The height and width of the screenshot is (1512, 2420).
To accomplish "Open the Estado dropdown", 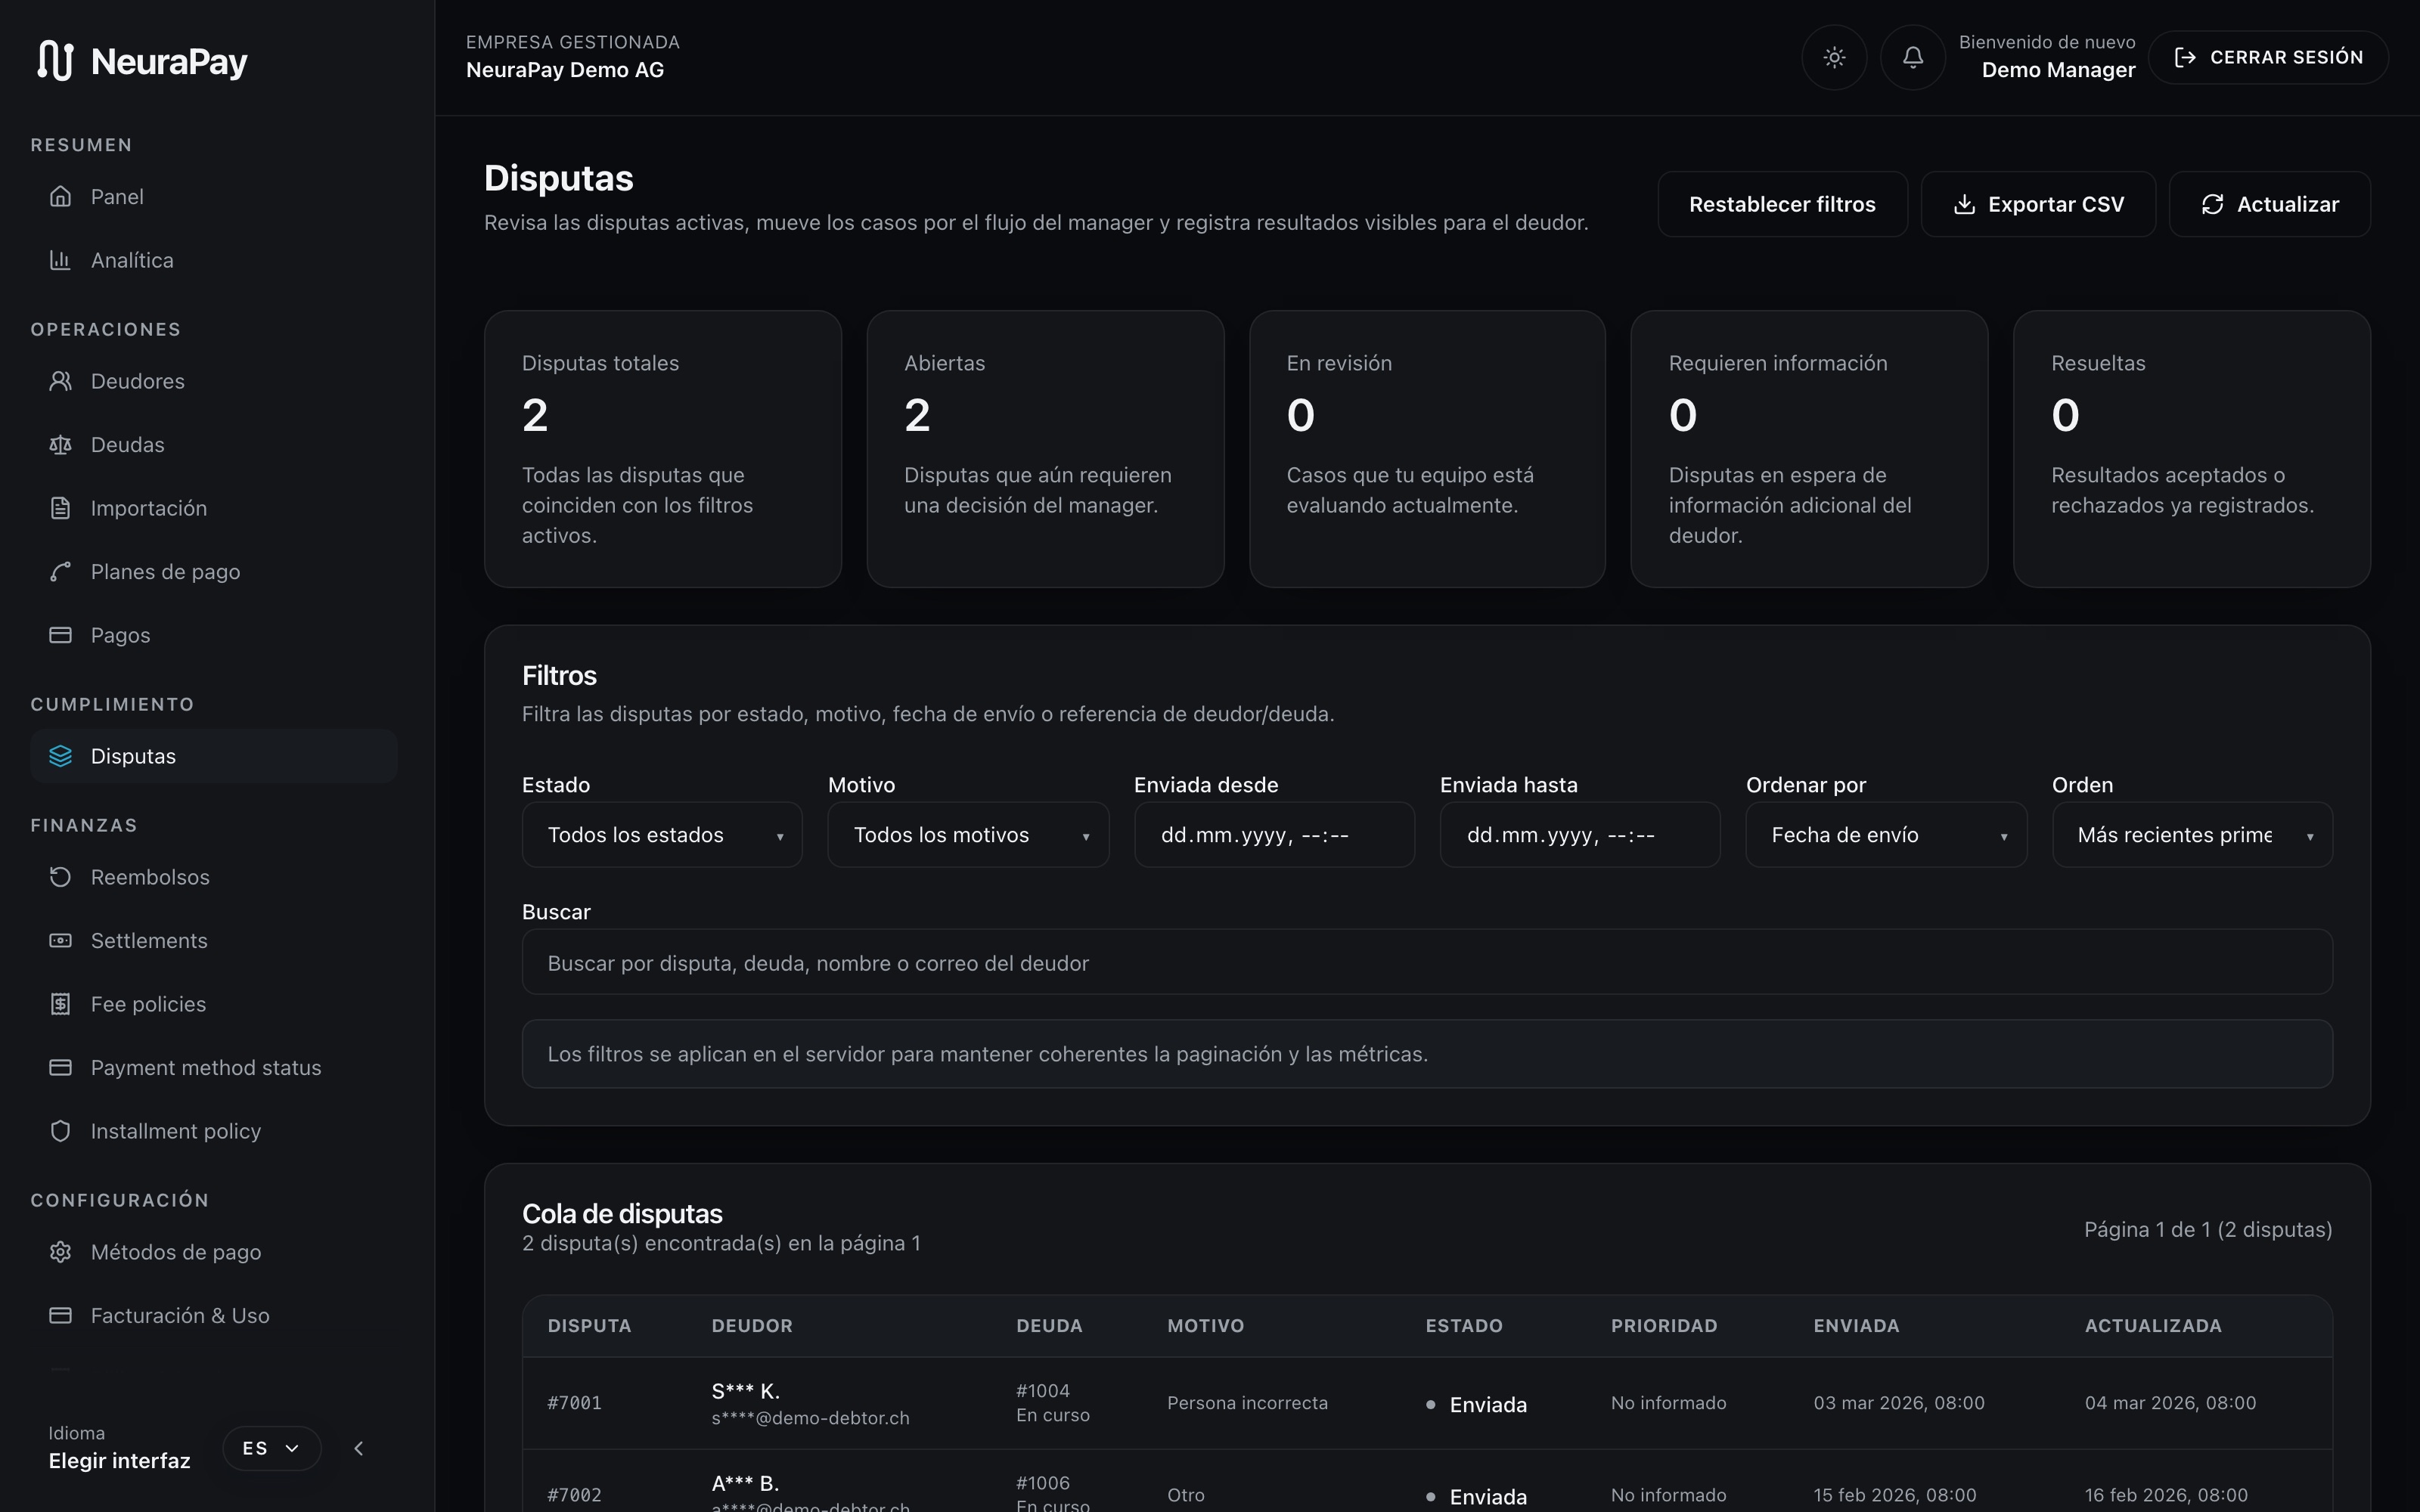I will coord(662,835).
